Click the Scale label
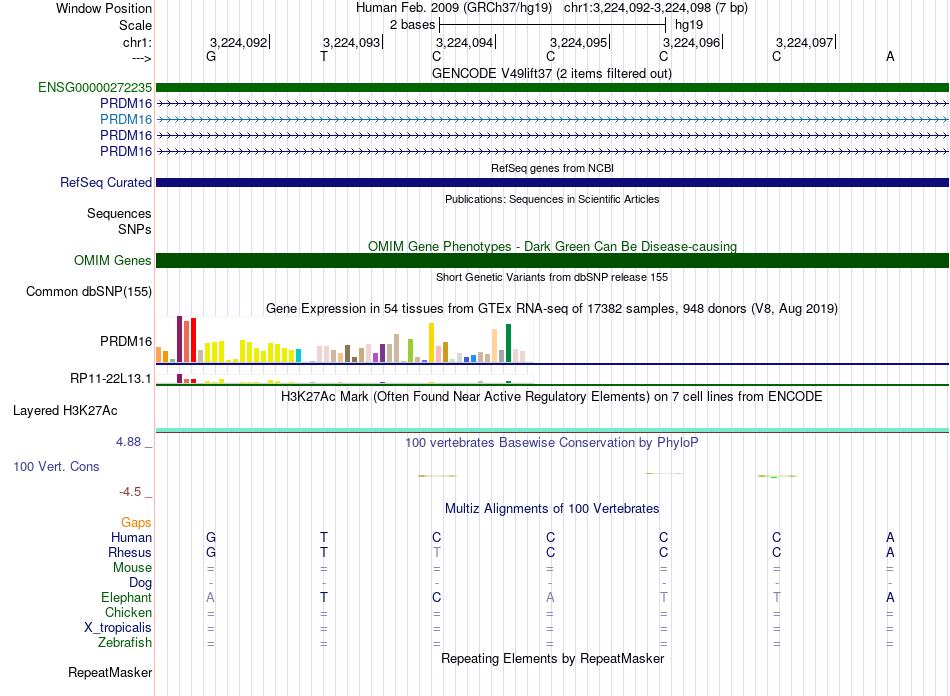Viewport: 950px width, 696px height. pos(135,25)
